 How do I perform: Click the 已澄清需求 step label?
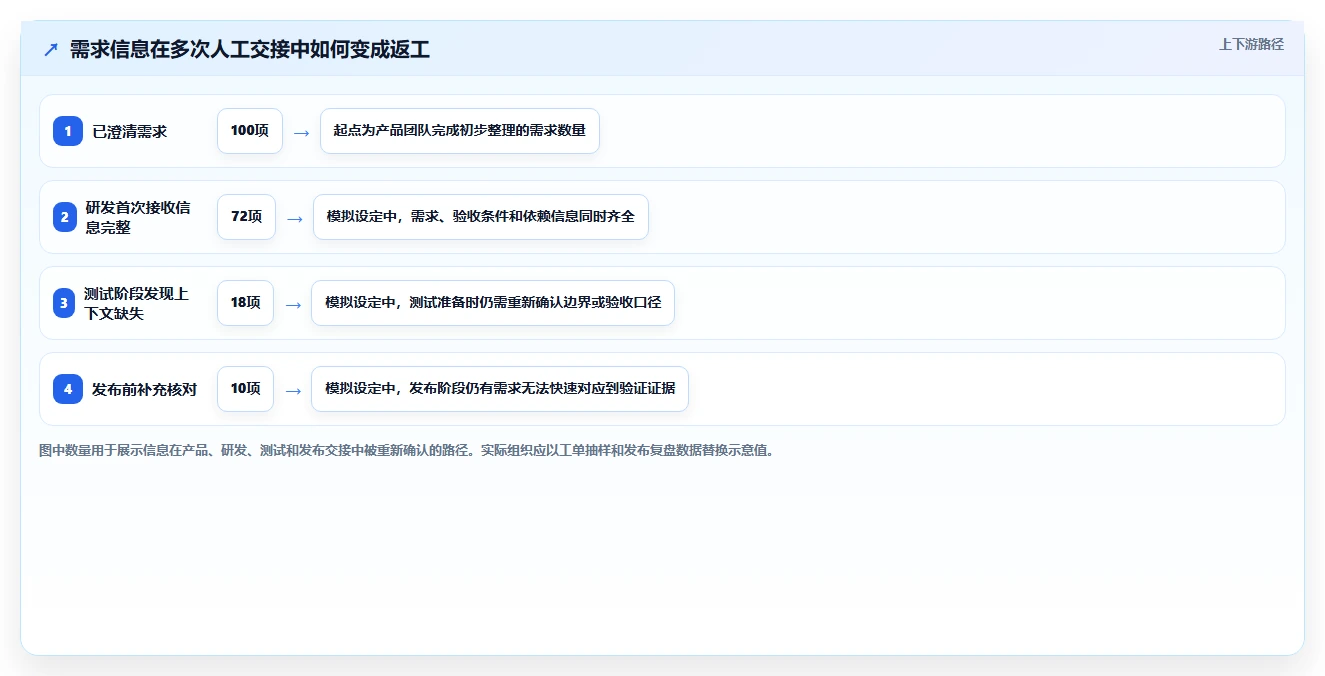(x=130, y=131)
